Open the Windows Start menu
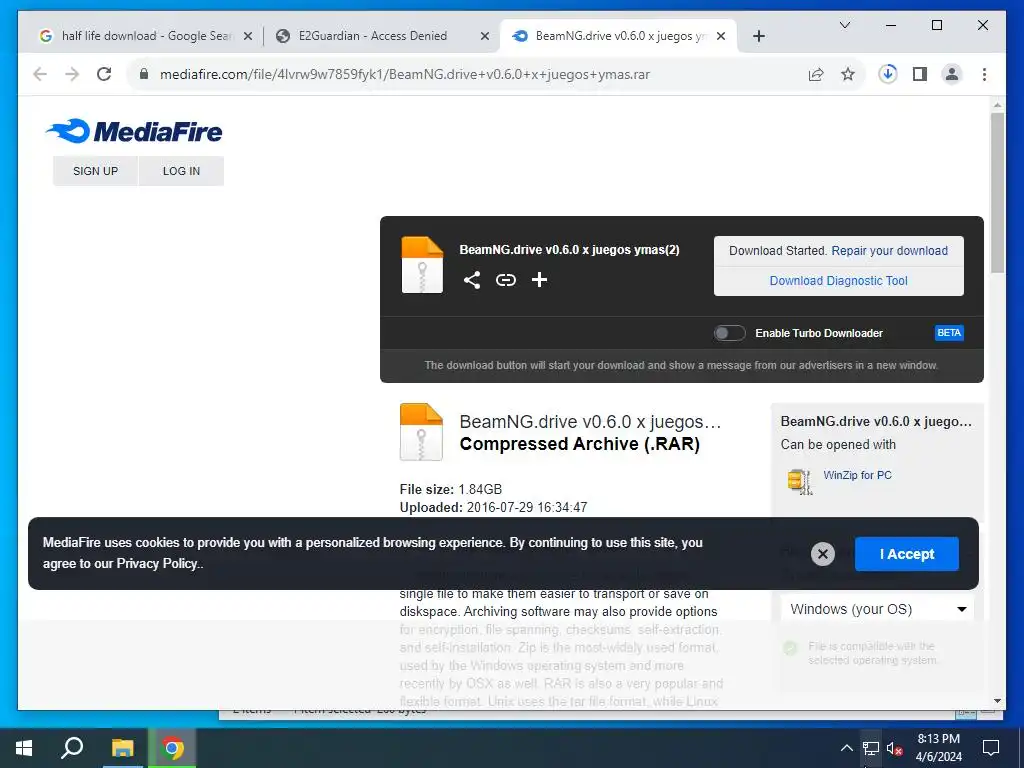This screenshot has width=1024, height=768. 24,748
